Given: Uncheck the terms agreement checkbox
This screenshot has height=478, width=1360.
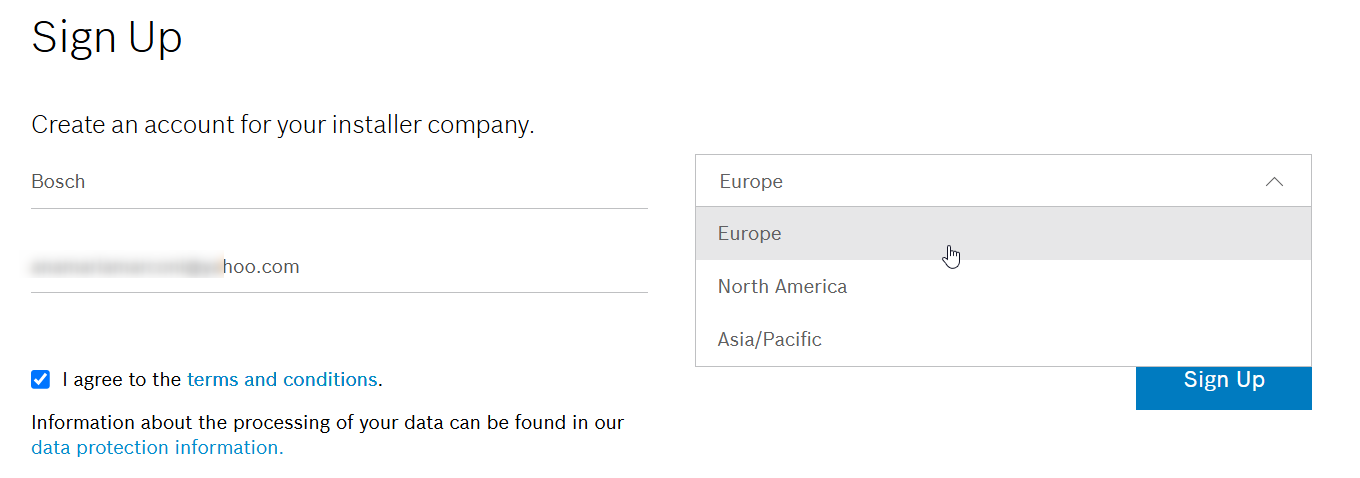Looking at the screenshot, I should click(x=40, y=379).
